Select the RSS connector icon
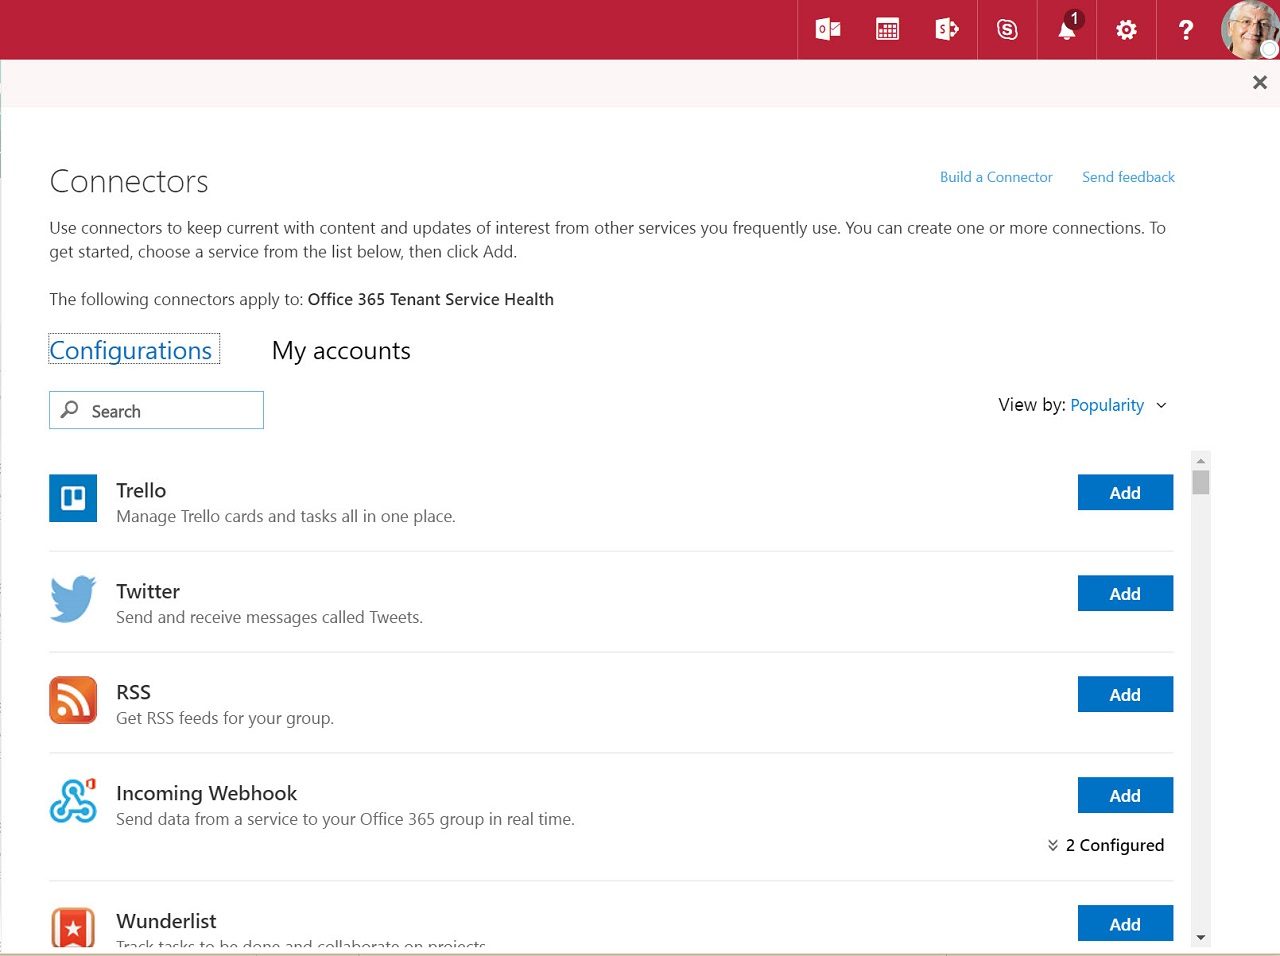The width and height of the screenshot is (1280, 956). pyautogui.click(x=72, y=700)
